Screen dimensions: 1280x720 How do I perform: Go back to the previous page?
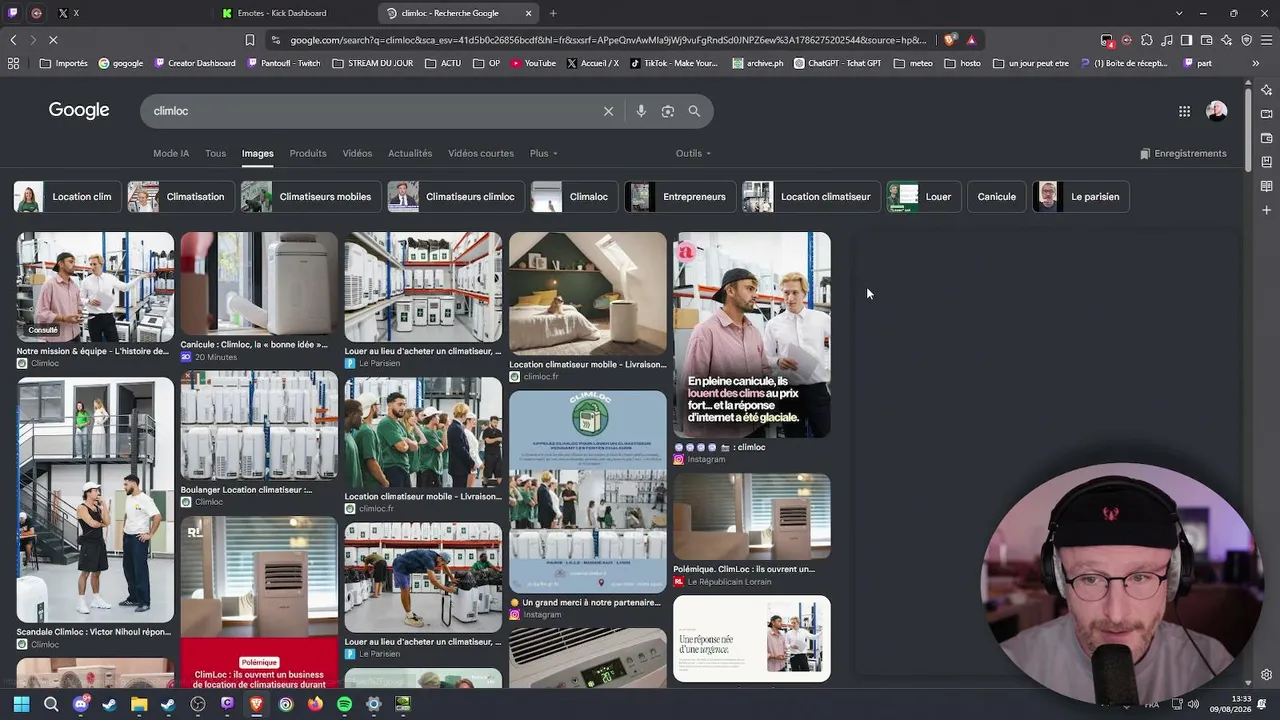point(13,40)
